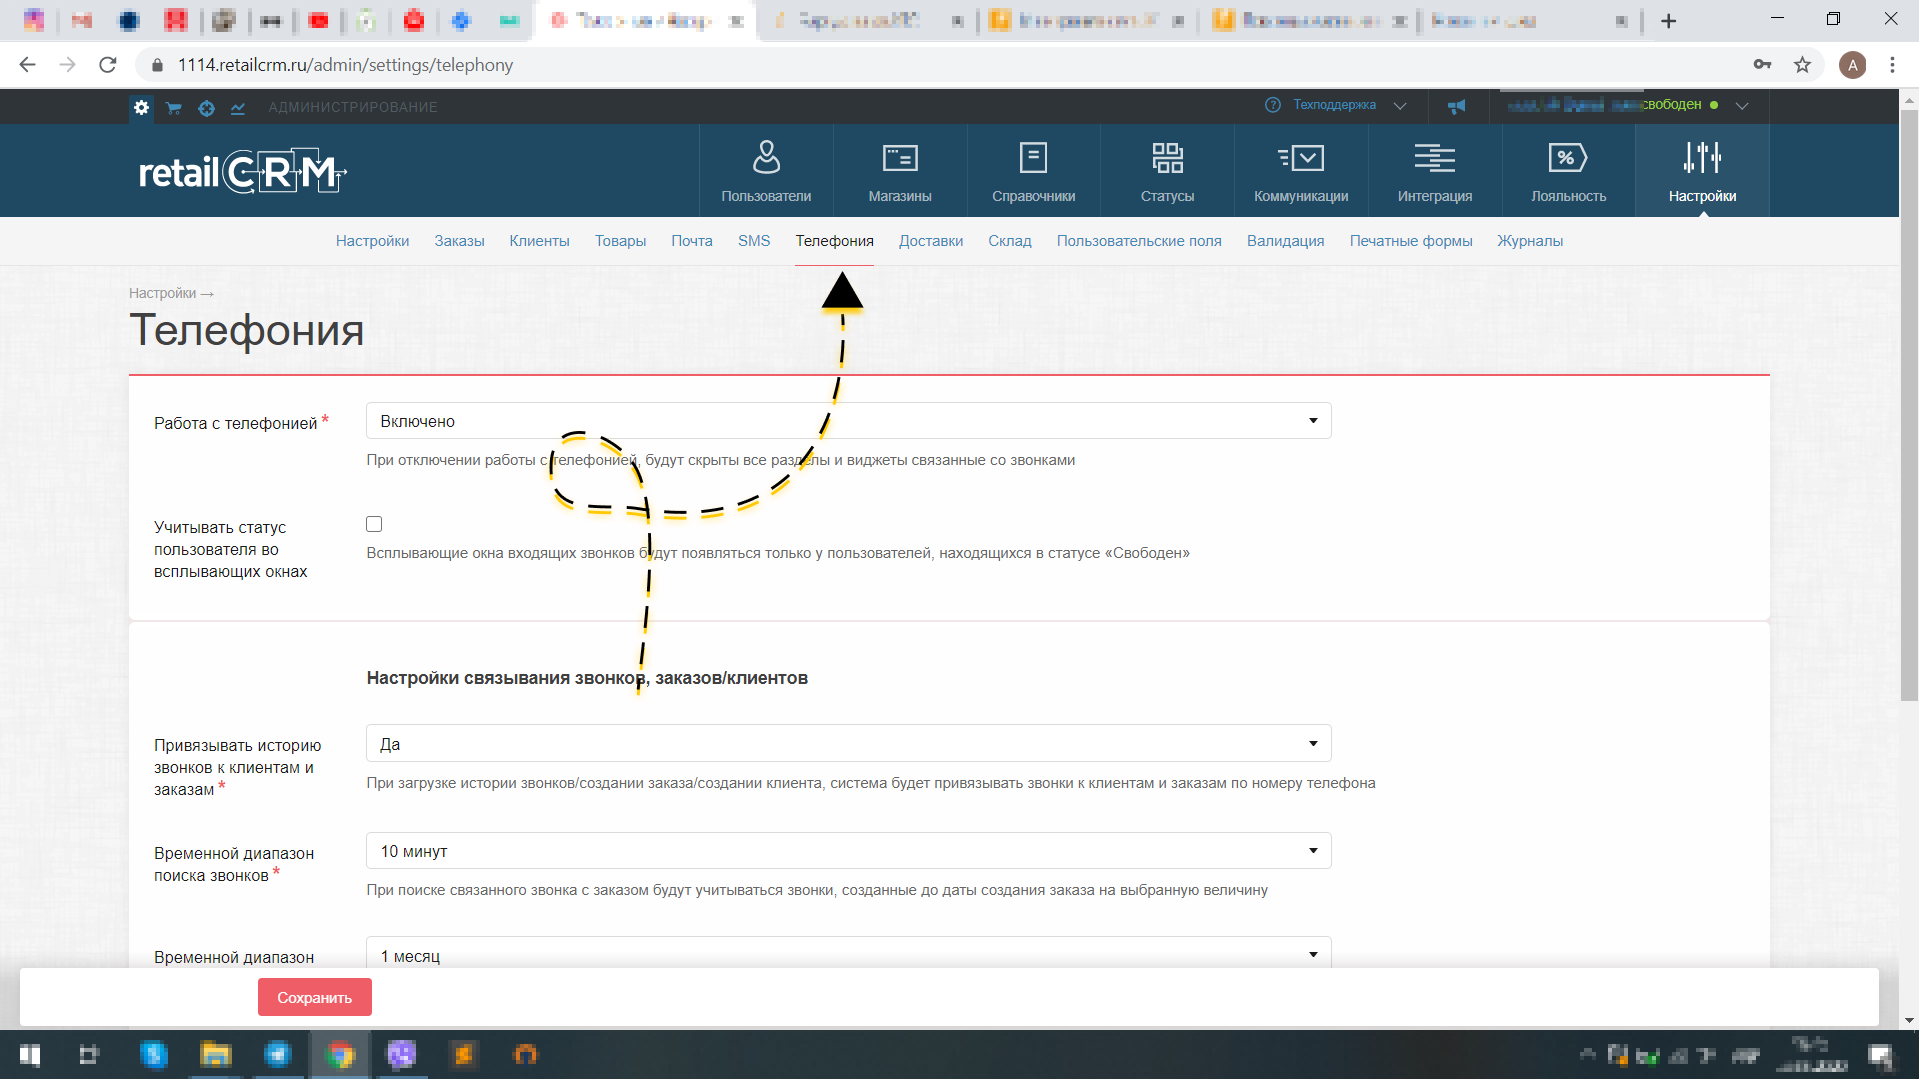Open File Explorer from the Windows taskbar
Screen dimensions: 1919x1079
(x=215, y=1055)
